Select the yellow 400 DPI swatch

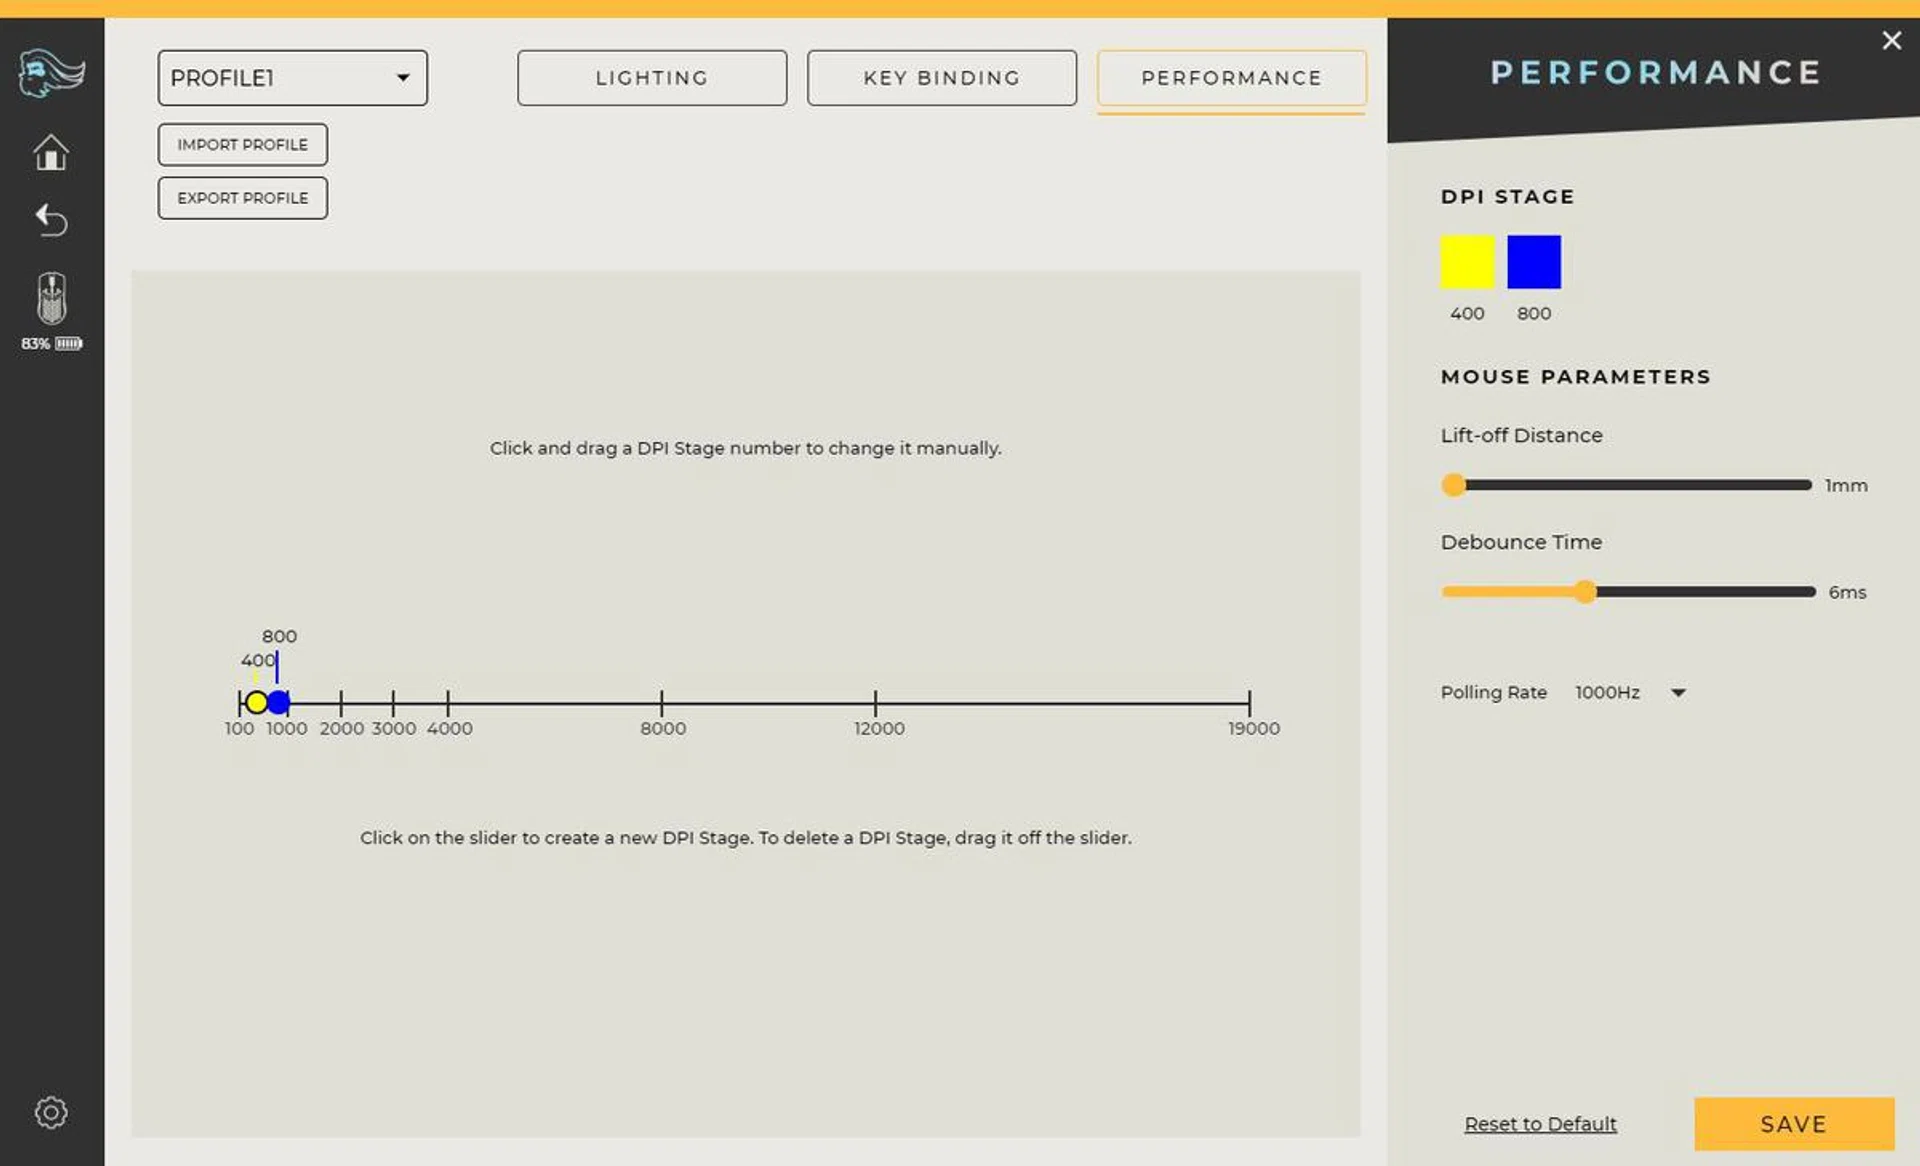pyautogui.click(x=1467, y=262)
